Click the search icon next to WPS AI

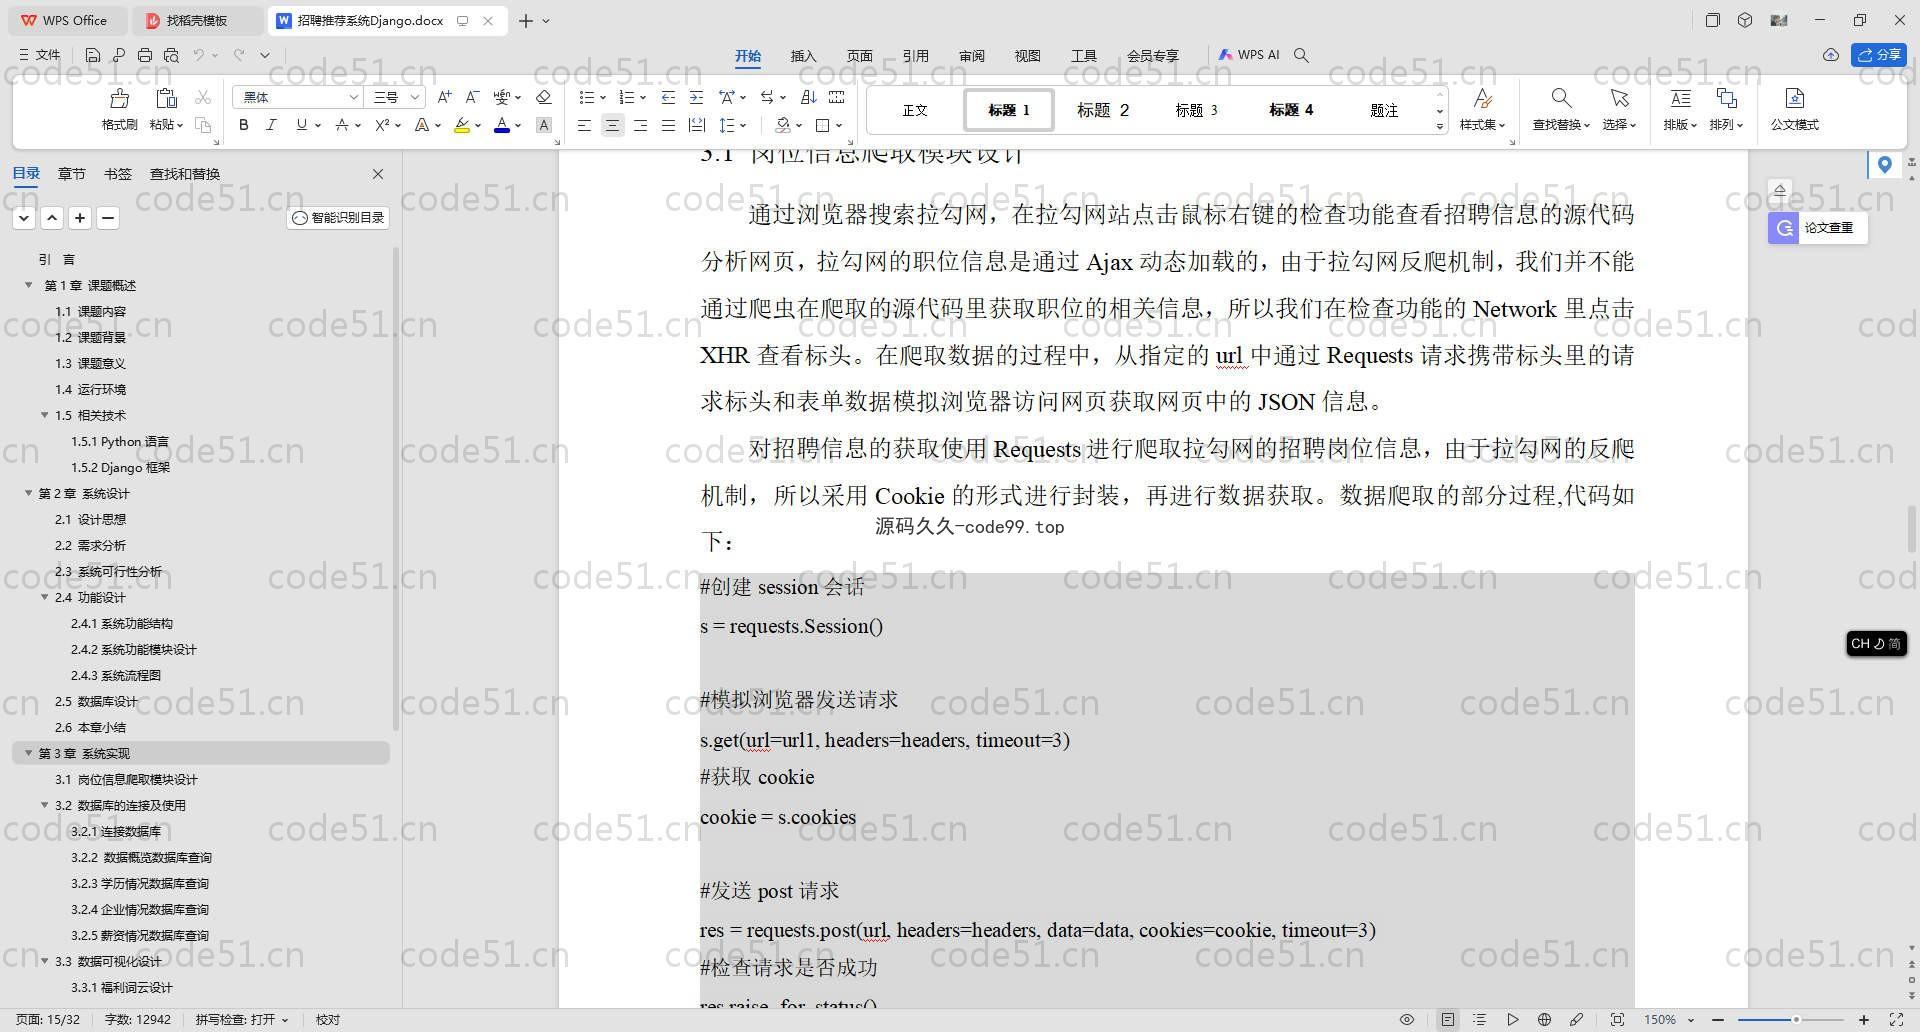pos(1301,55)
